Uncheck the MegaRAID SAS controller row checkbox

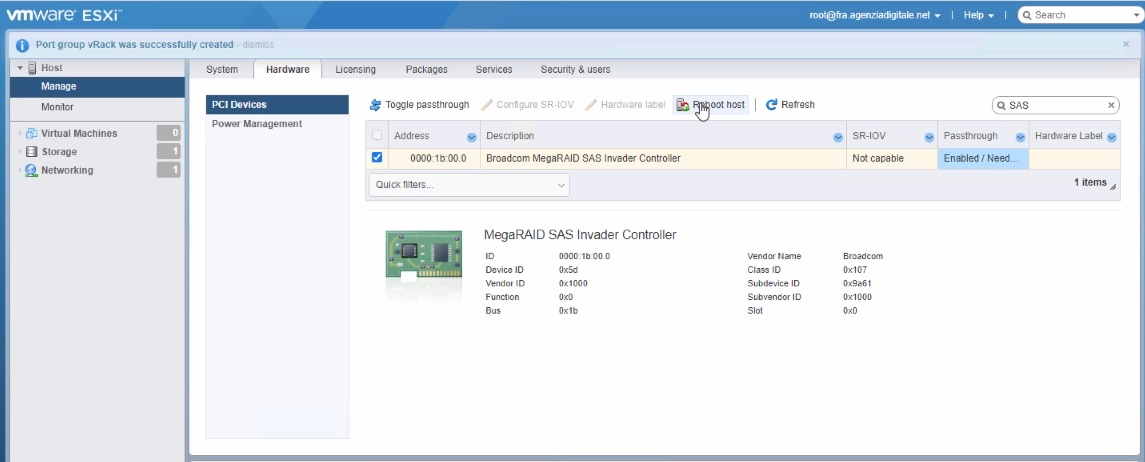click(377, 158)
